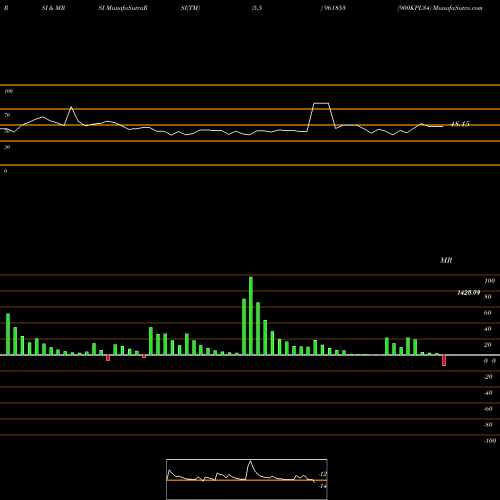Click the -14 label in mini chart
Image resolution: width=500 pixels, height=500 pixels.
coord(322,486)
